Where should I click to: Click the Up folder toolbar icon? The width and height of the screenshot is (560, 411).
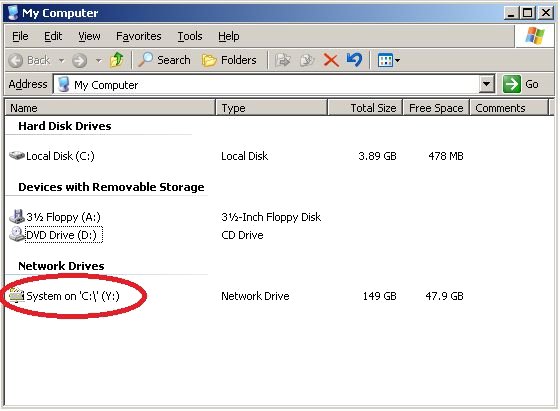pos(117,60)
